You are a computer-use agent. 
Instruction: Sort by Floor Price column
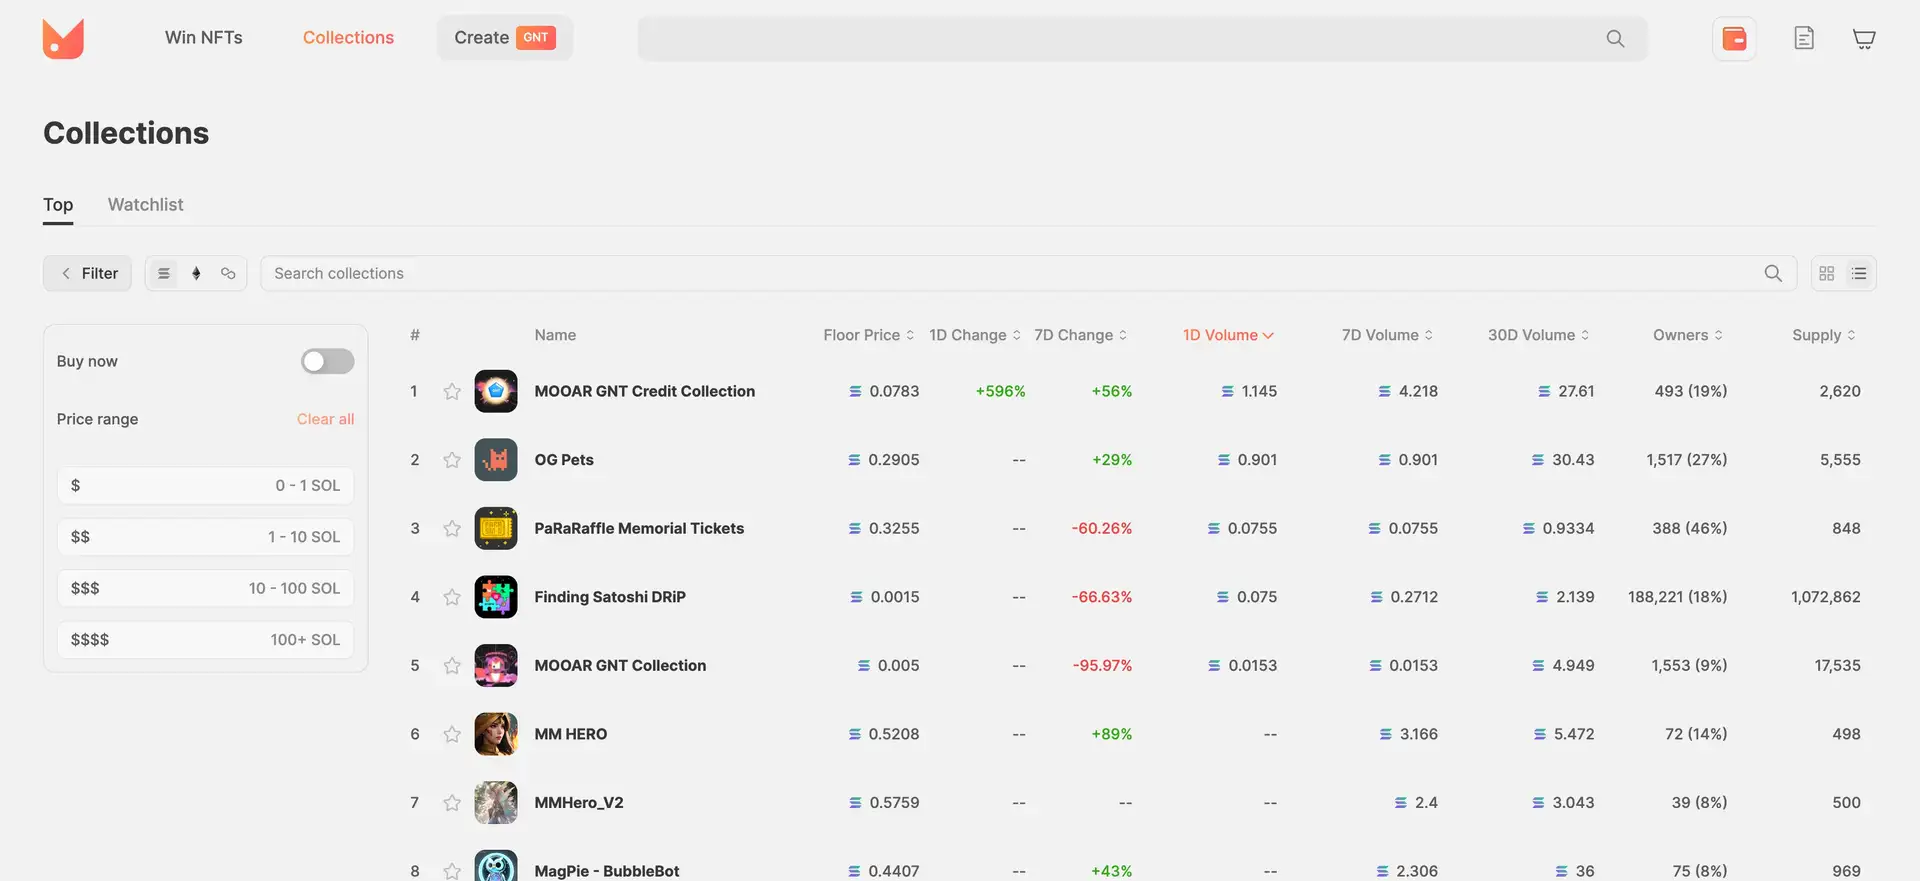[x=868, y=335]
